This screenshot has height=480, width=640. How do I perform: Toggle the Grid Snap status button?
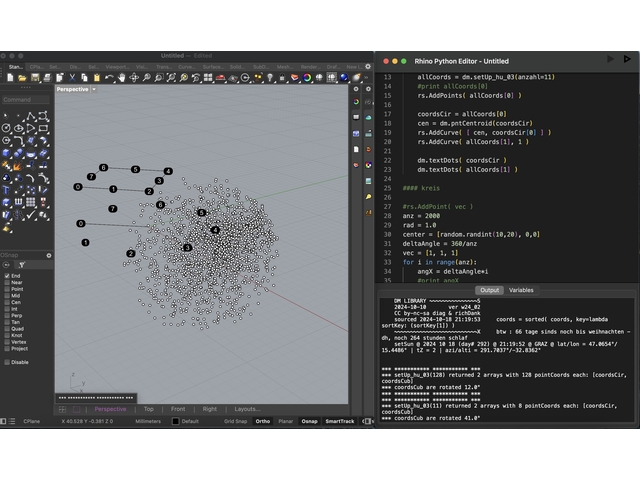[x=236, y=421]
